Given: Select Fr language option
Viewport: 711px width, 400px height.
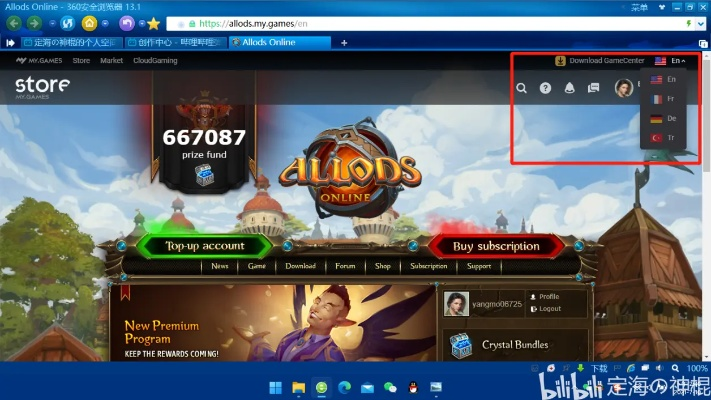Looking at the screenshot, I should coord(664,99).
